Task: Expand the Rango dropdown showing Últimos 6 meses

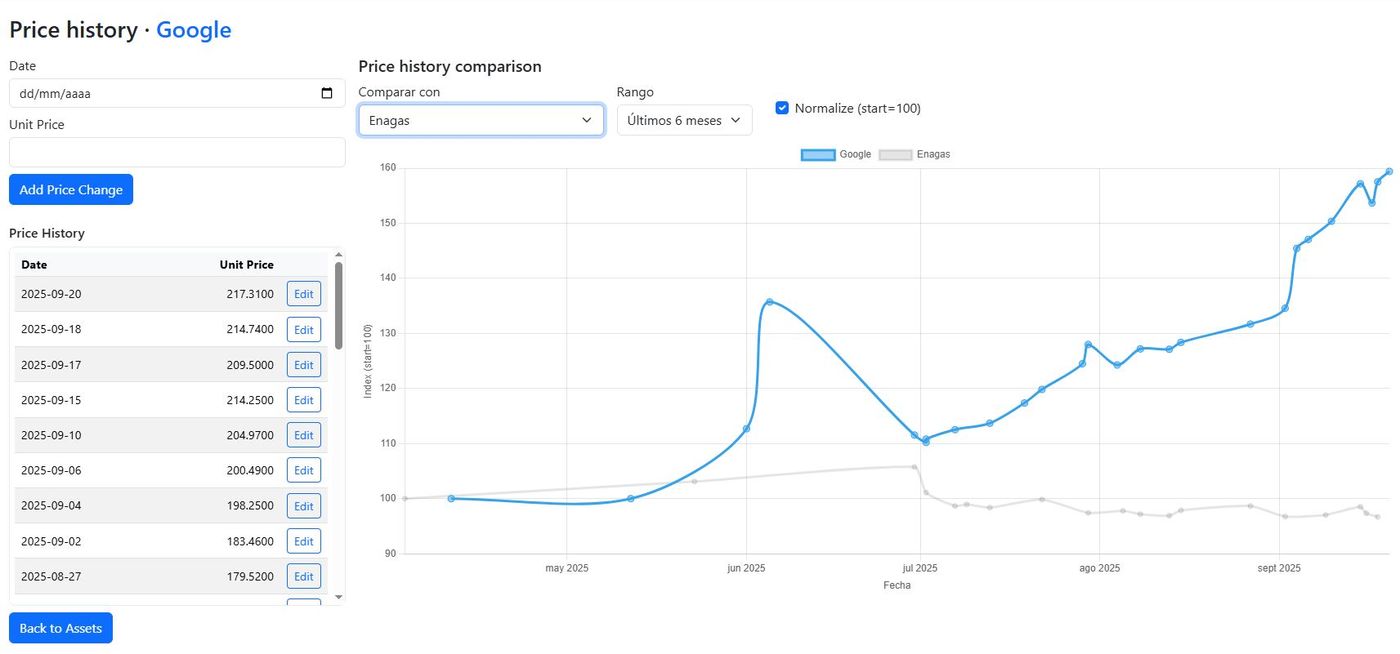Action: pos(684,119)
